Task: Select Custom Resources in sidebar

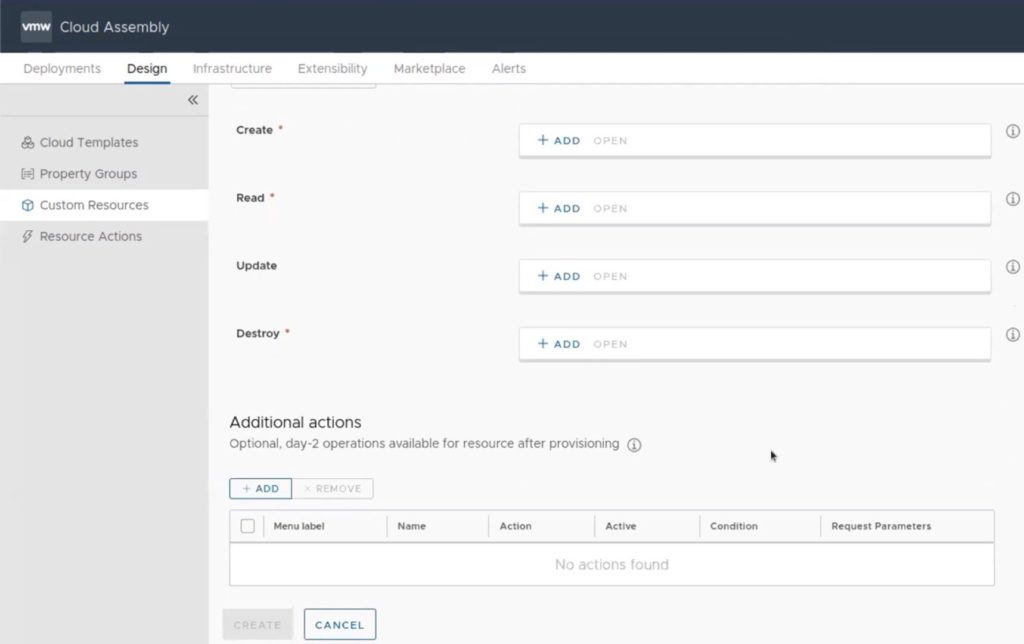Action: (93, 205)
